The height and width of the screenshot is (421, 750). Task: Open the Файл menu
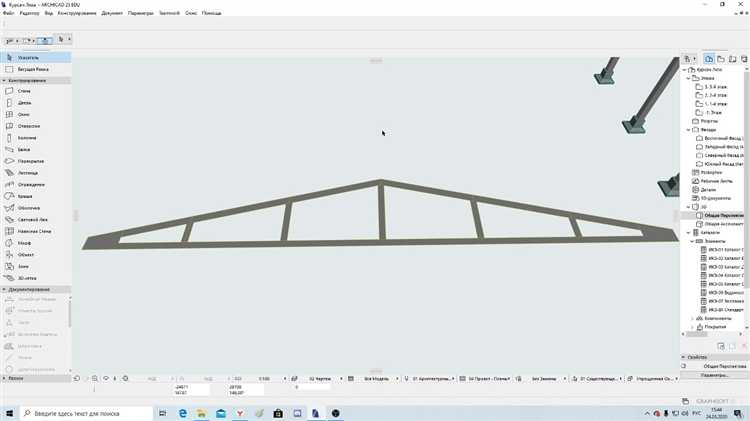[x=9, y=13]
